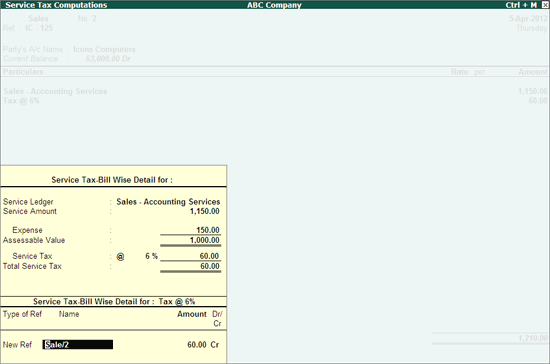Click the Cr indicator beside the bill amount
This screenshot has height=364, width=550.
tap(215, 345)
